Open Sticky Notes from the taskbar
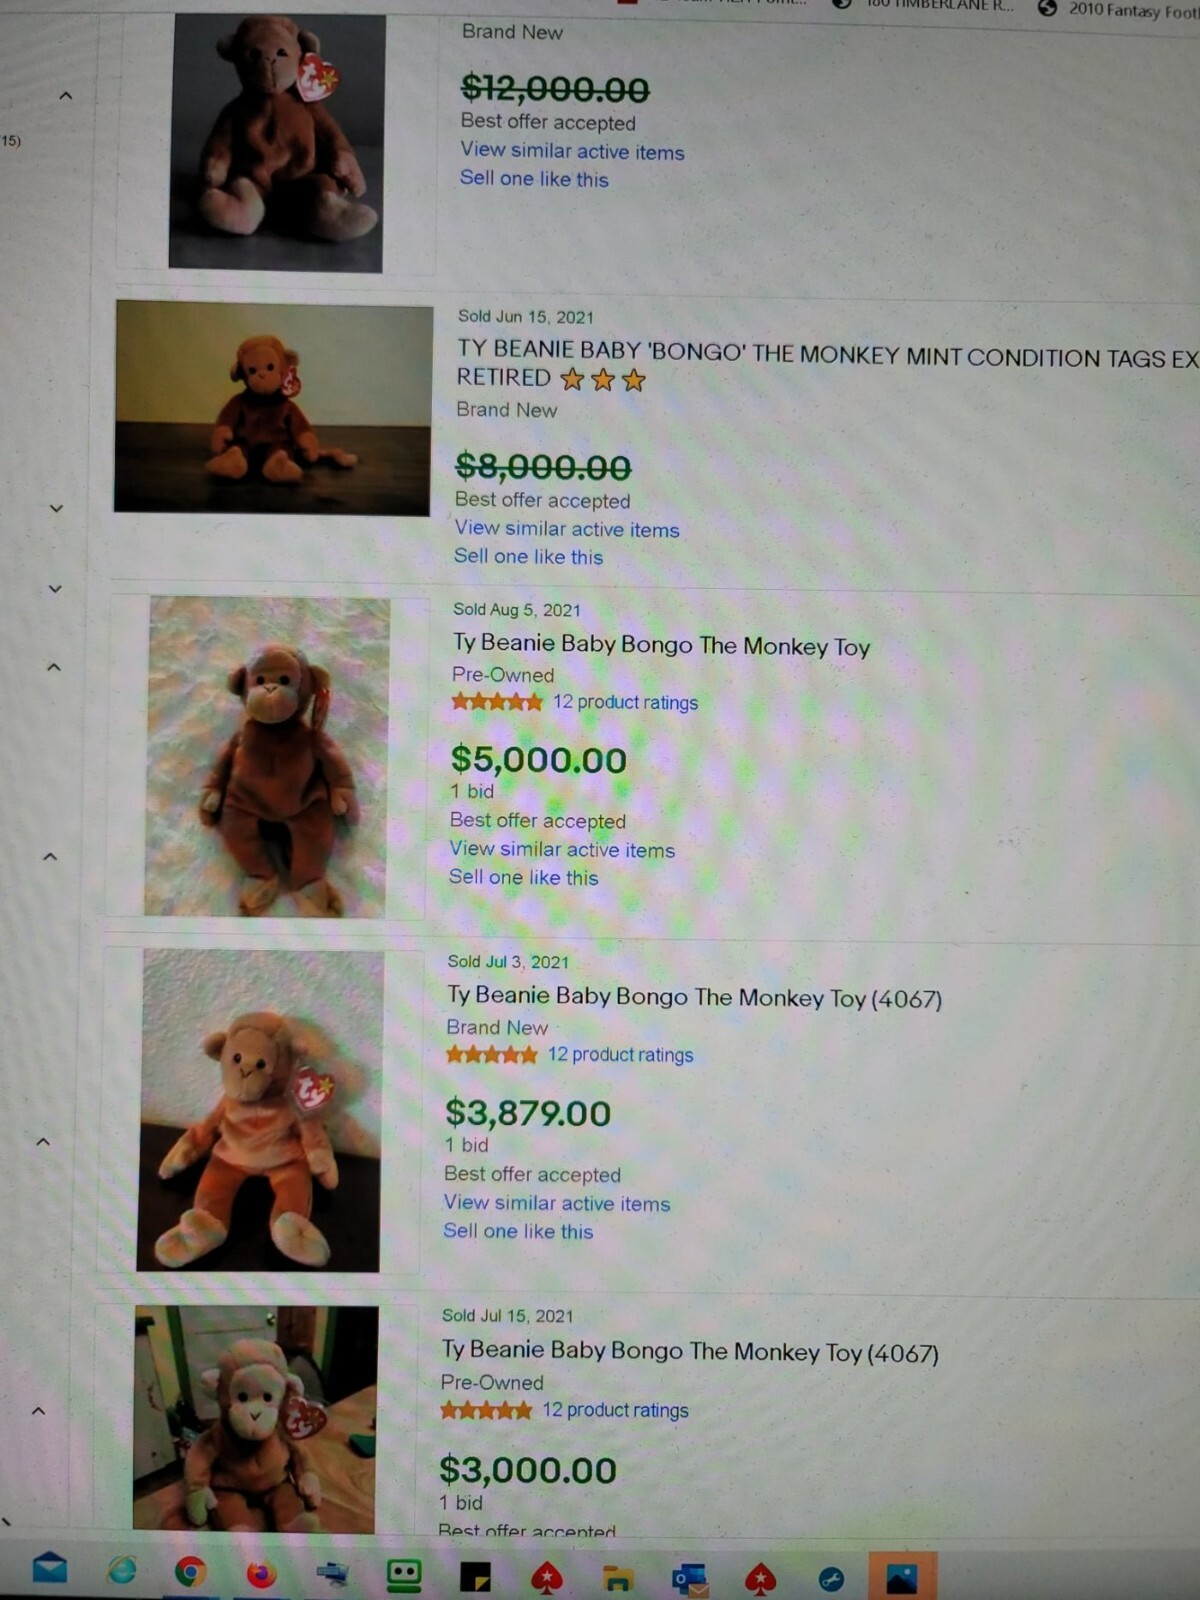Image resolution: width=1200 pixels, height=1600 pixels. (475, 1578)
